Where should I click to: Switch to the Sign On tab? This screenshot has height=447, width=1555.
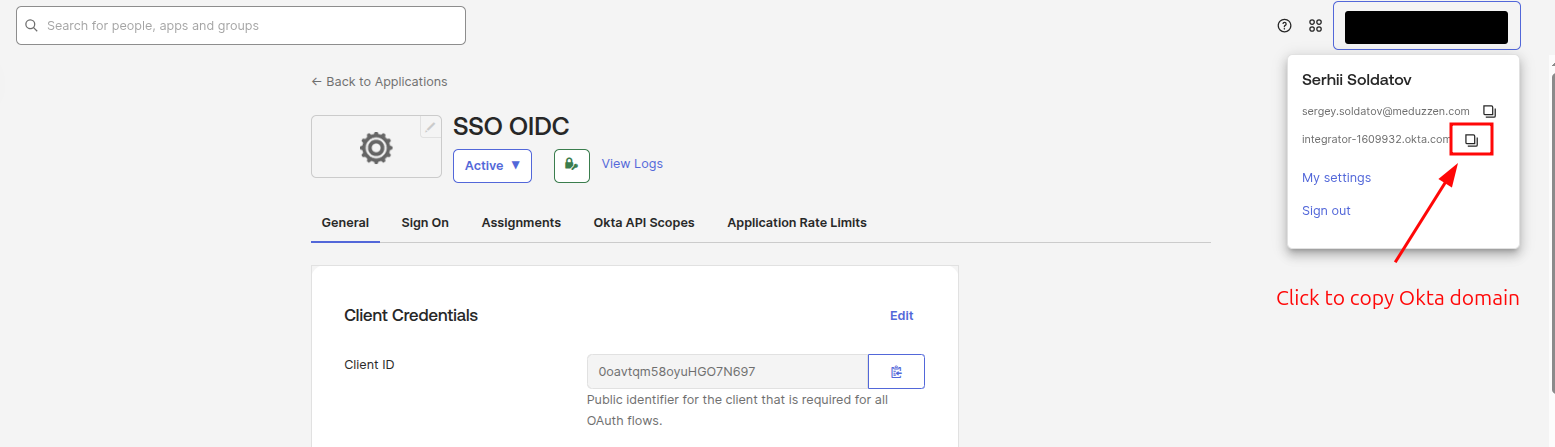[x=425, y=223]
